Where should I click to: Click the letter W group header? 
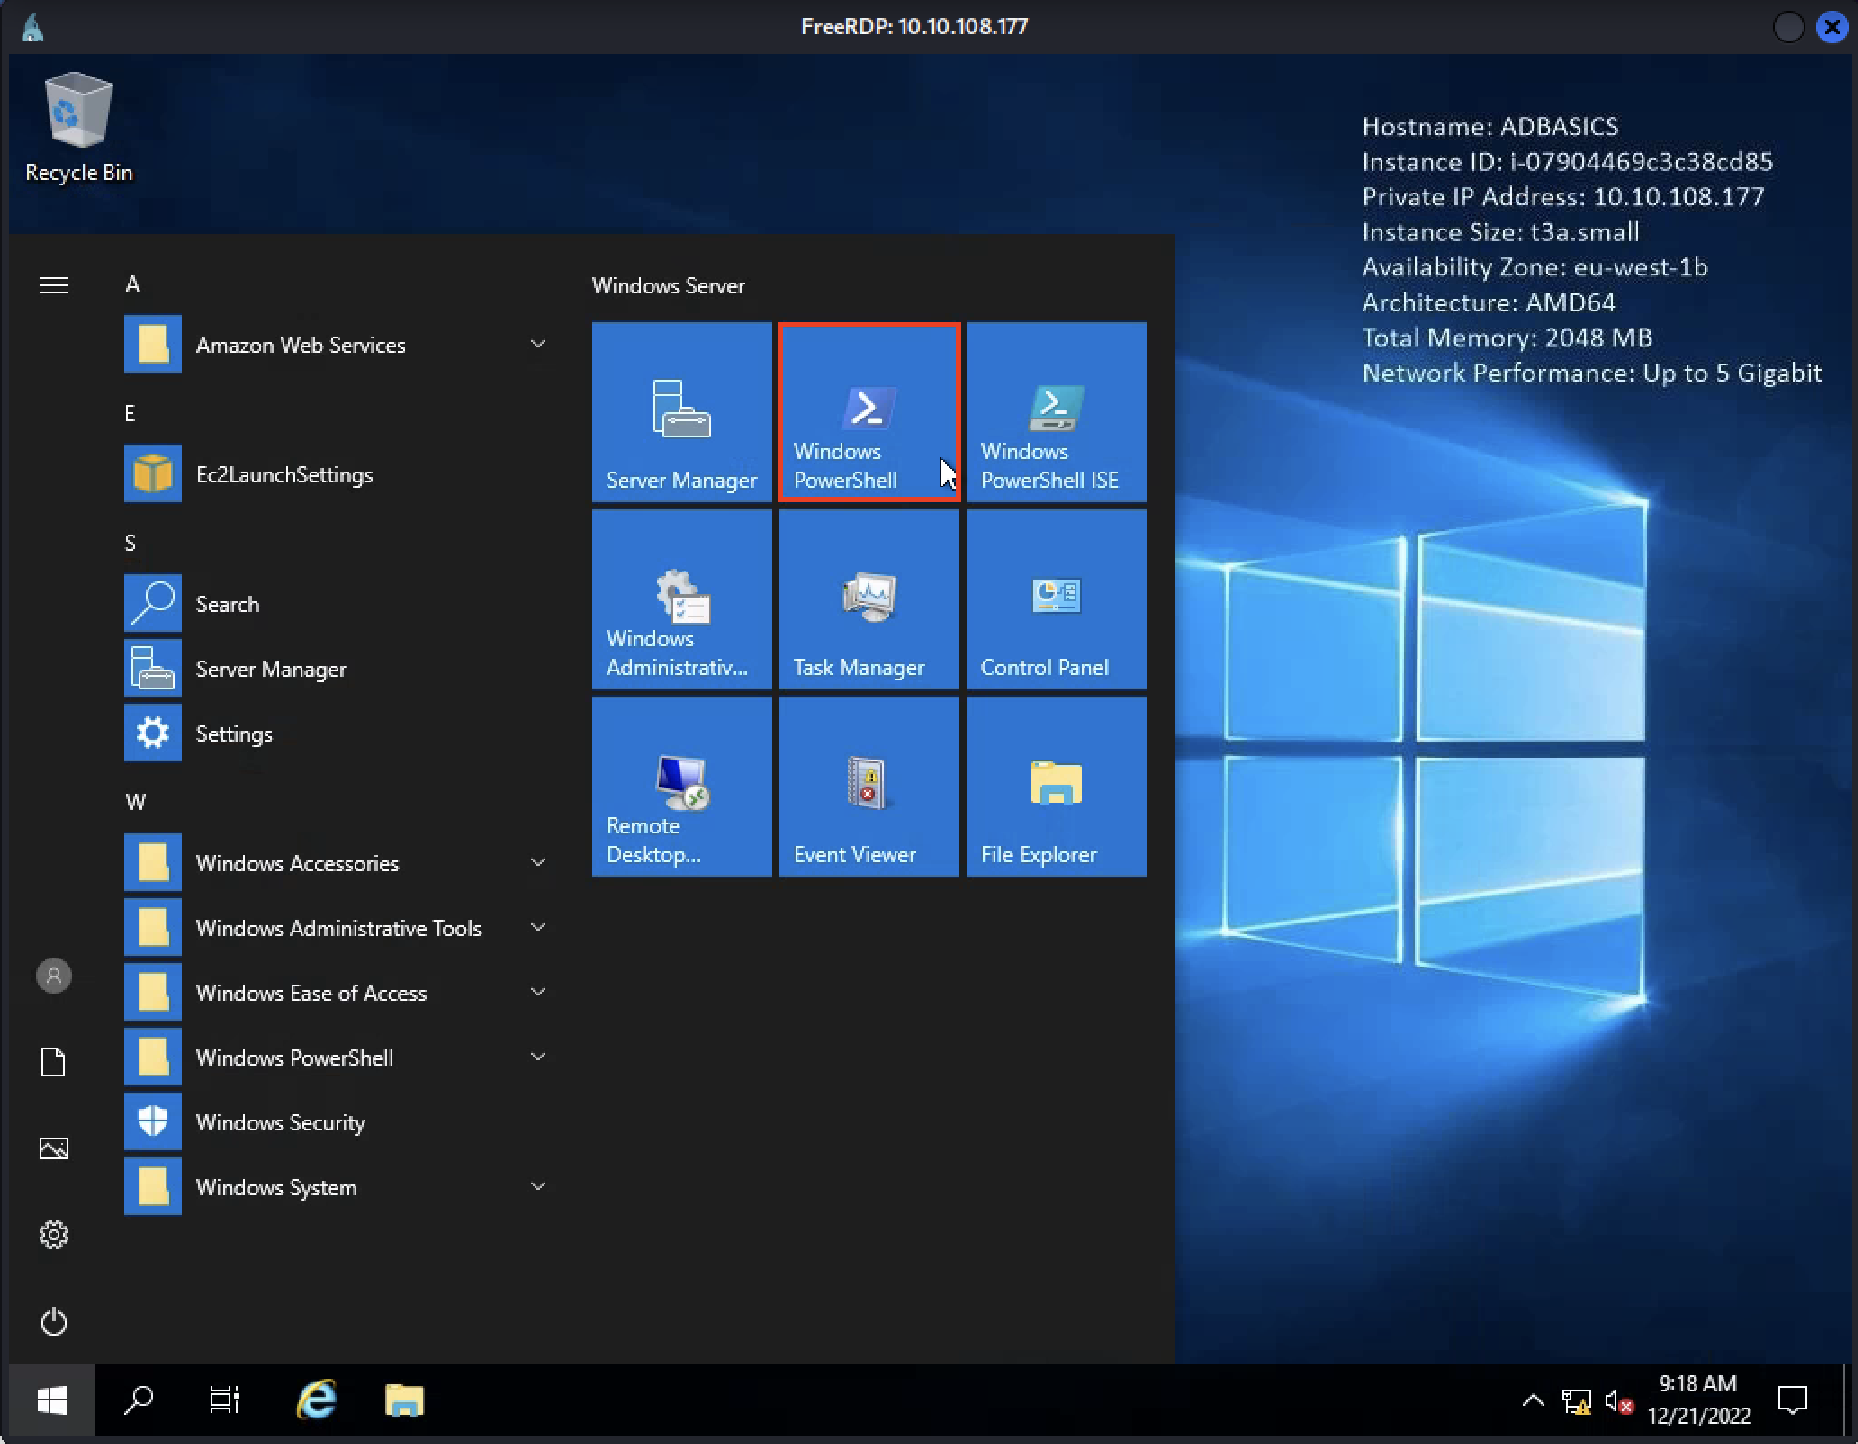(136, 802)
